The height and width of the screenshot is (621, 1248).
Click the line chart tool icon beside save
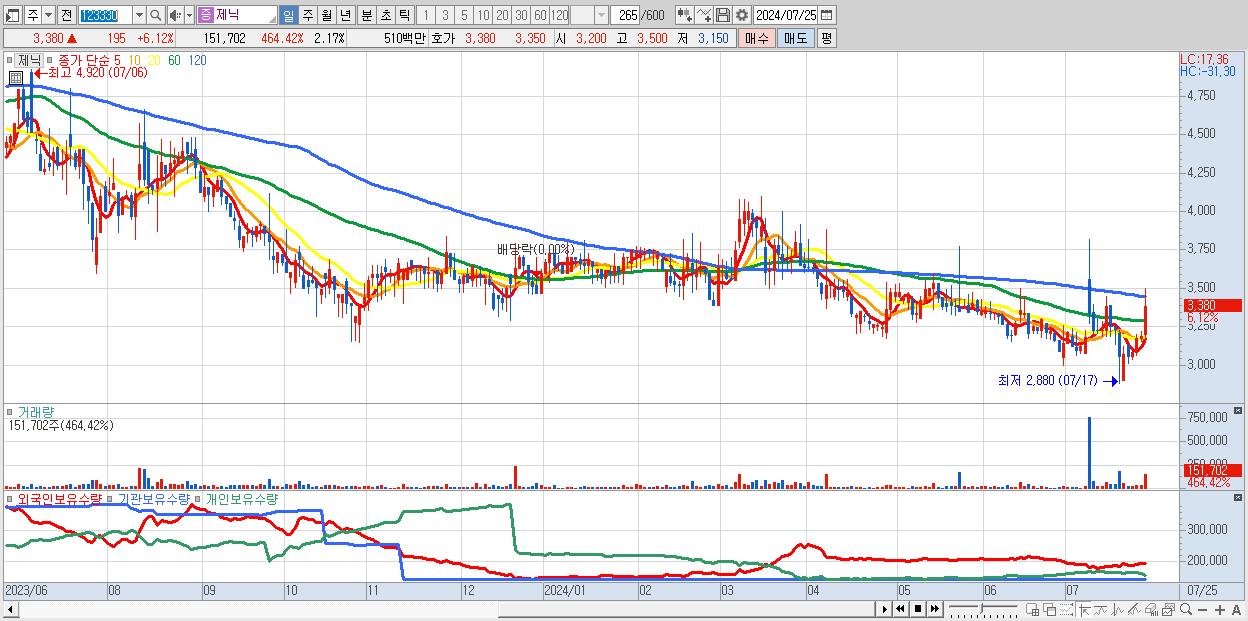point(704,15)
